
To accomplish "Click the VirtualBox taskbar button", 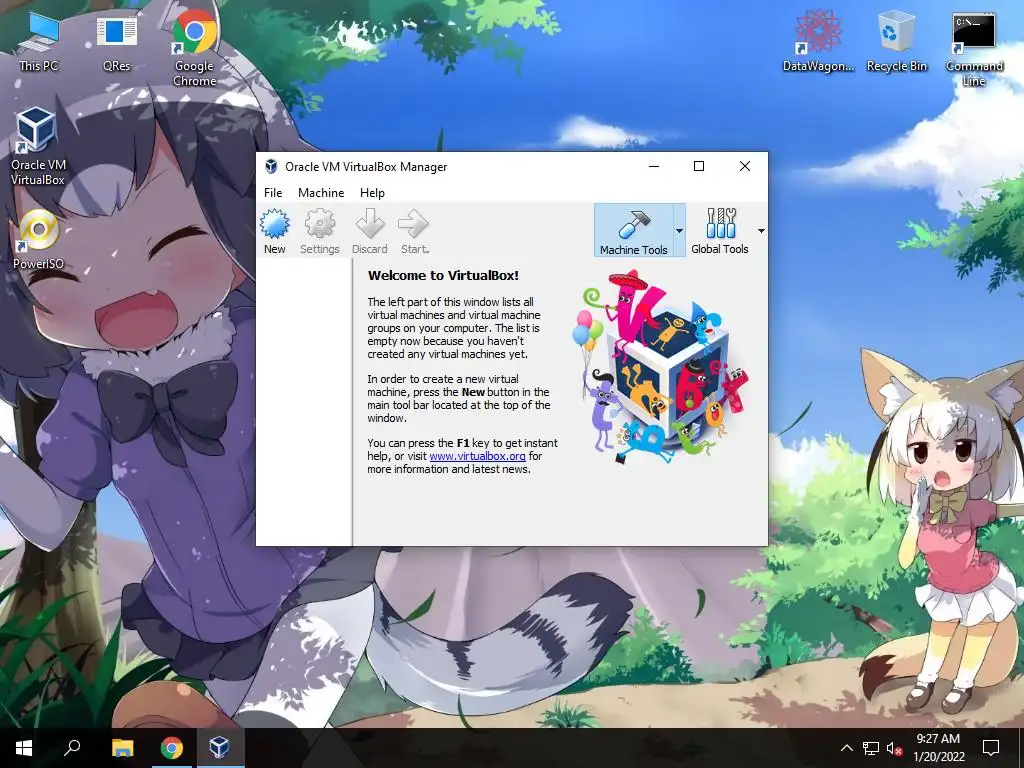I will 219,748.
